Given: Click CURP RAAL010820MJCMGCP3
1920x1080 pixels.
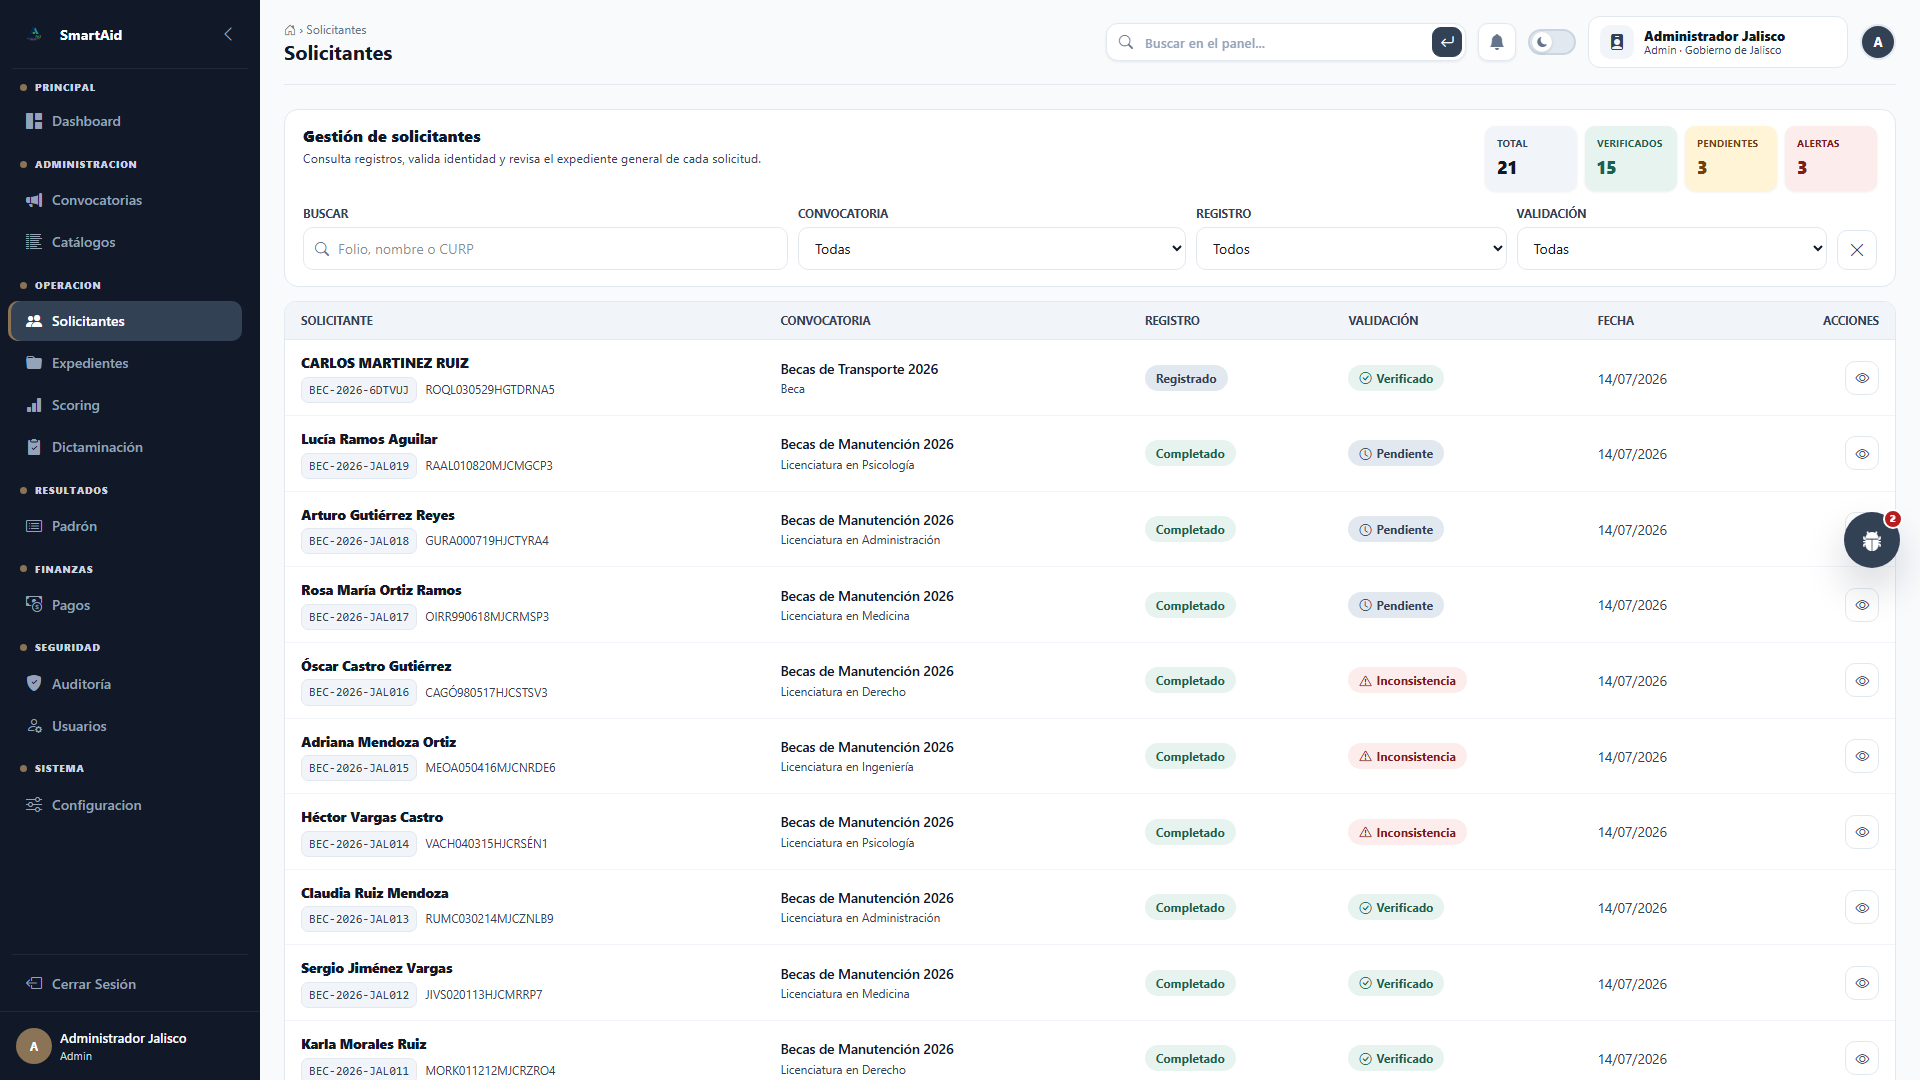Looking at the screenshot, I should coord(489,466).
